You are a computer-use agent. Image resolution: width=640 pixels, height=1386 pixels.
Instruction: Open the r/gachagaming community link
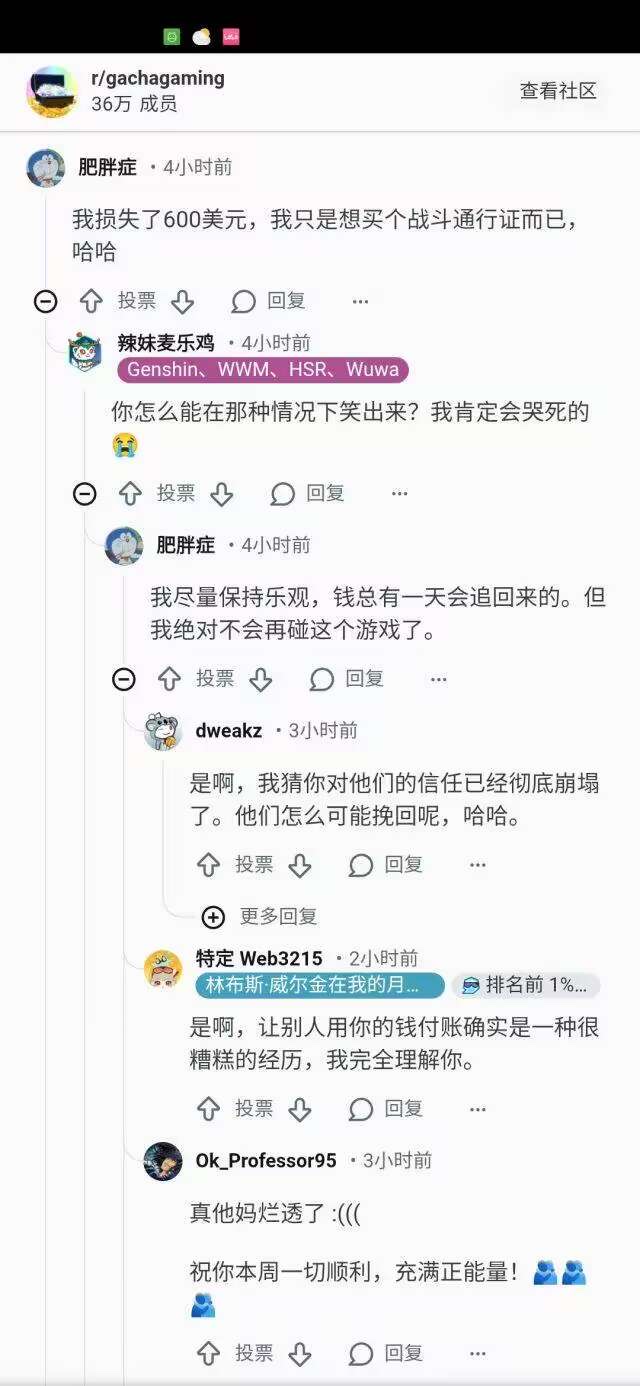coord(158,78)
